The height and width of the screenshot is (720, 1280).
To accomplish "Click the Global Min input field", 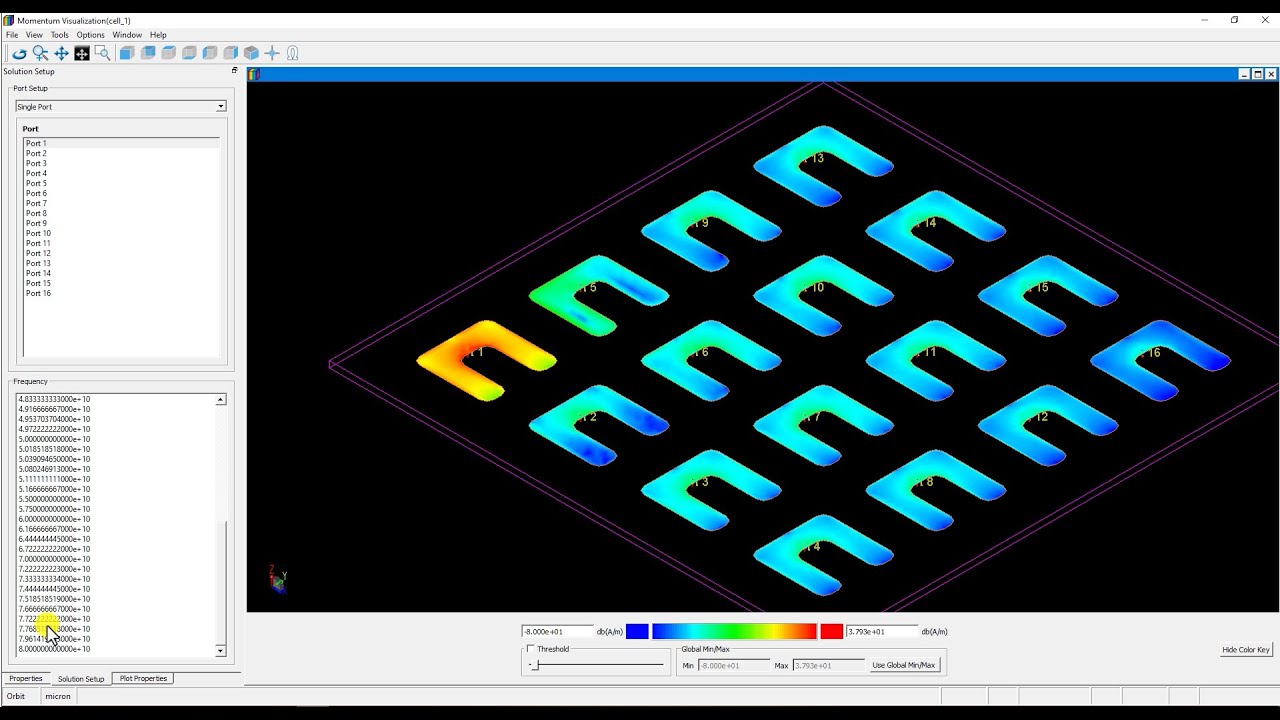I will pos(733,665).
